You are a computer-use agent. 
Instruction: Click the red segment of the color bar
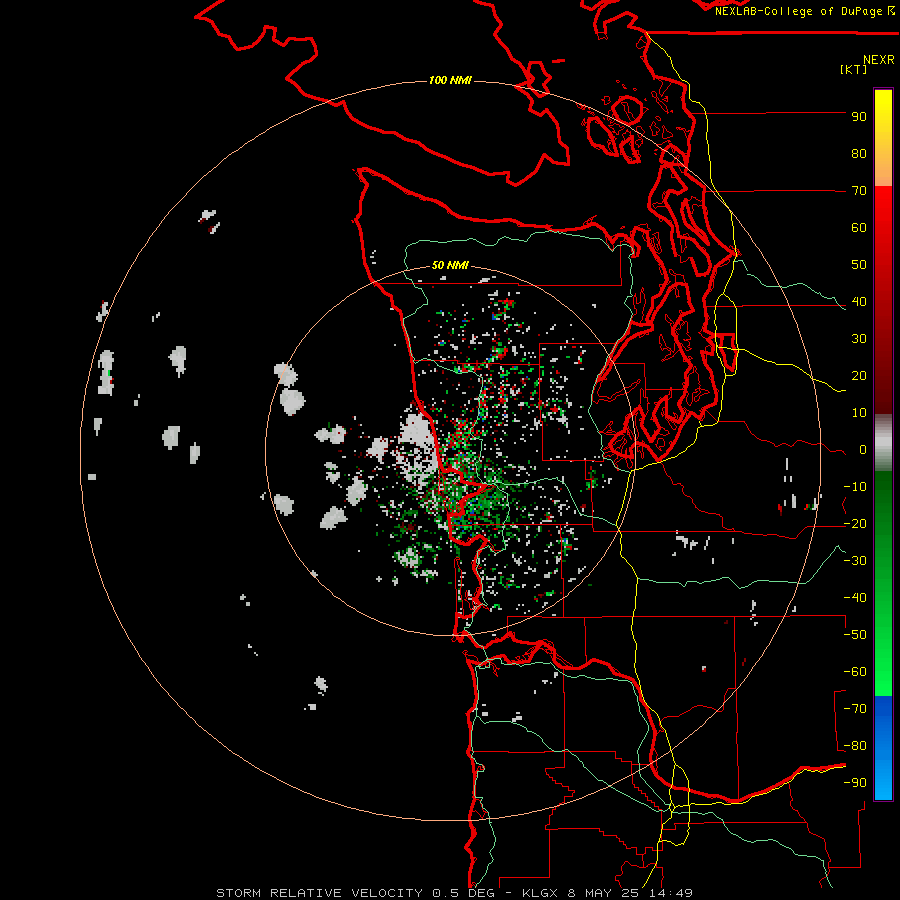pyautogui.click(x=883, y=300)
